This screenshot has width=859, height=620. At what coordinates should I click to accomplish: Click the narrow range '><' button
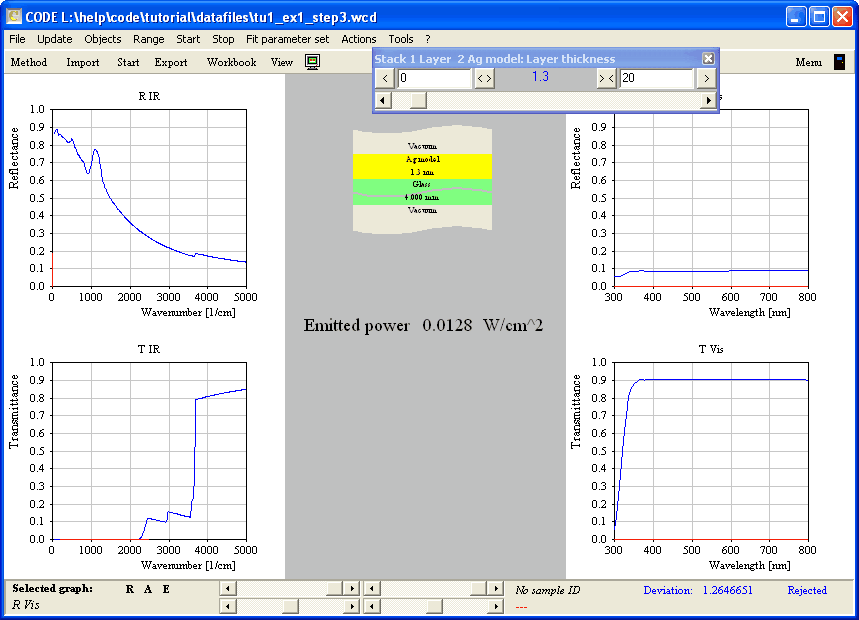click(606, 78)
